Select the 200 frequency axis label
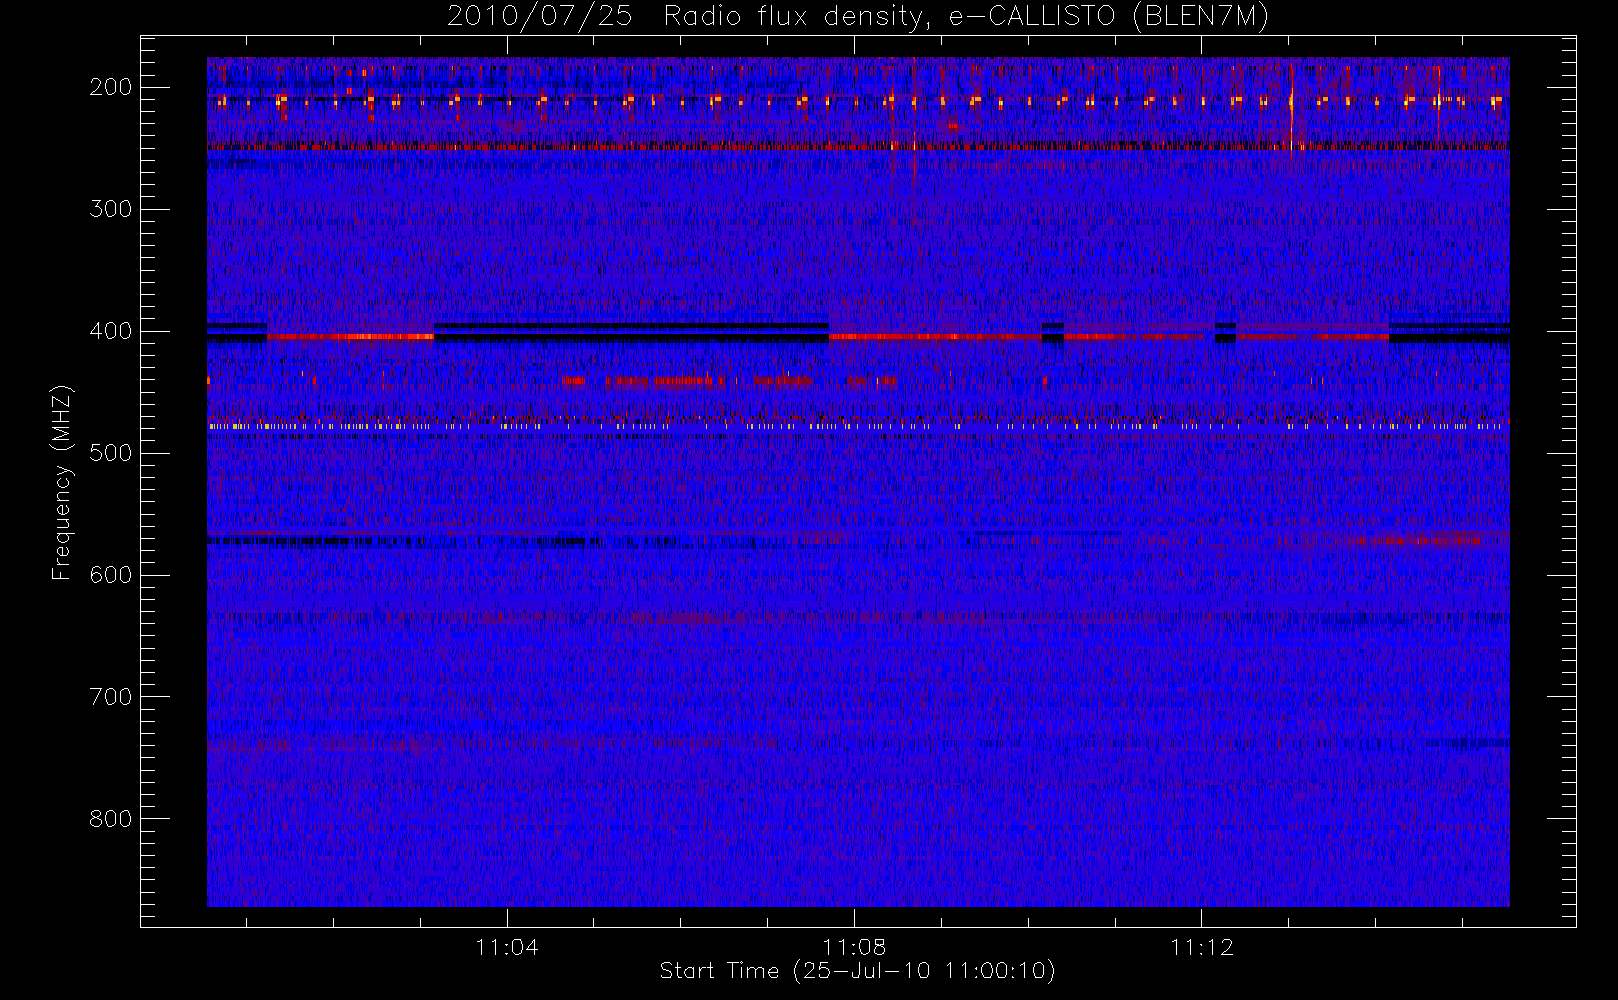 pos(111,87)
